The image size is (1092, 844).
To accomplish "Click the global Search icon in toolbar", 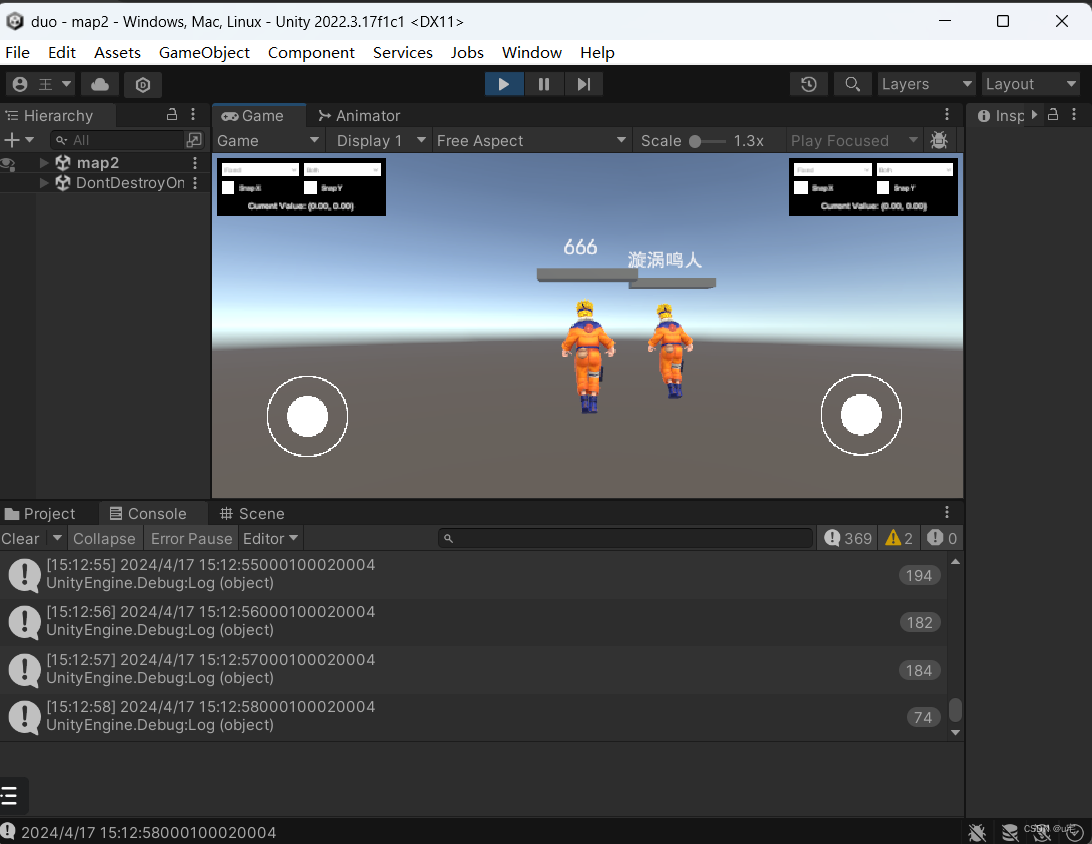I will 852,84.
